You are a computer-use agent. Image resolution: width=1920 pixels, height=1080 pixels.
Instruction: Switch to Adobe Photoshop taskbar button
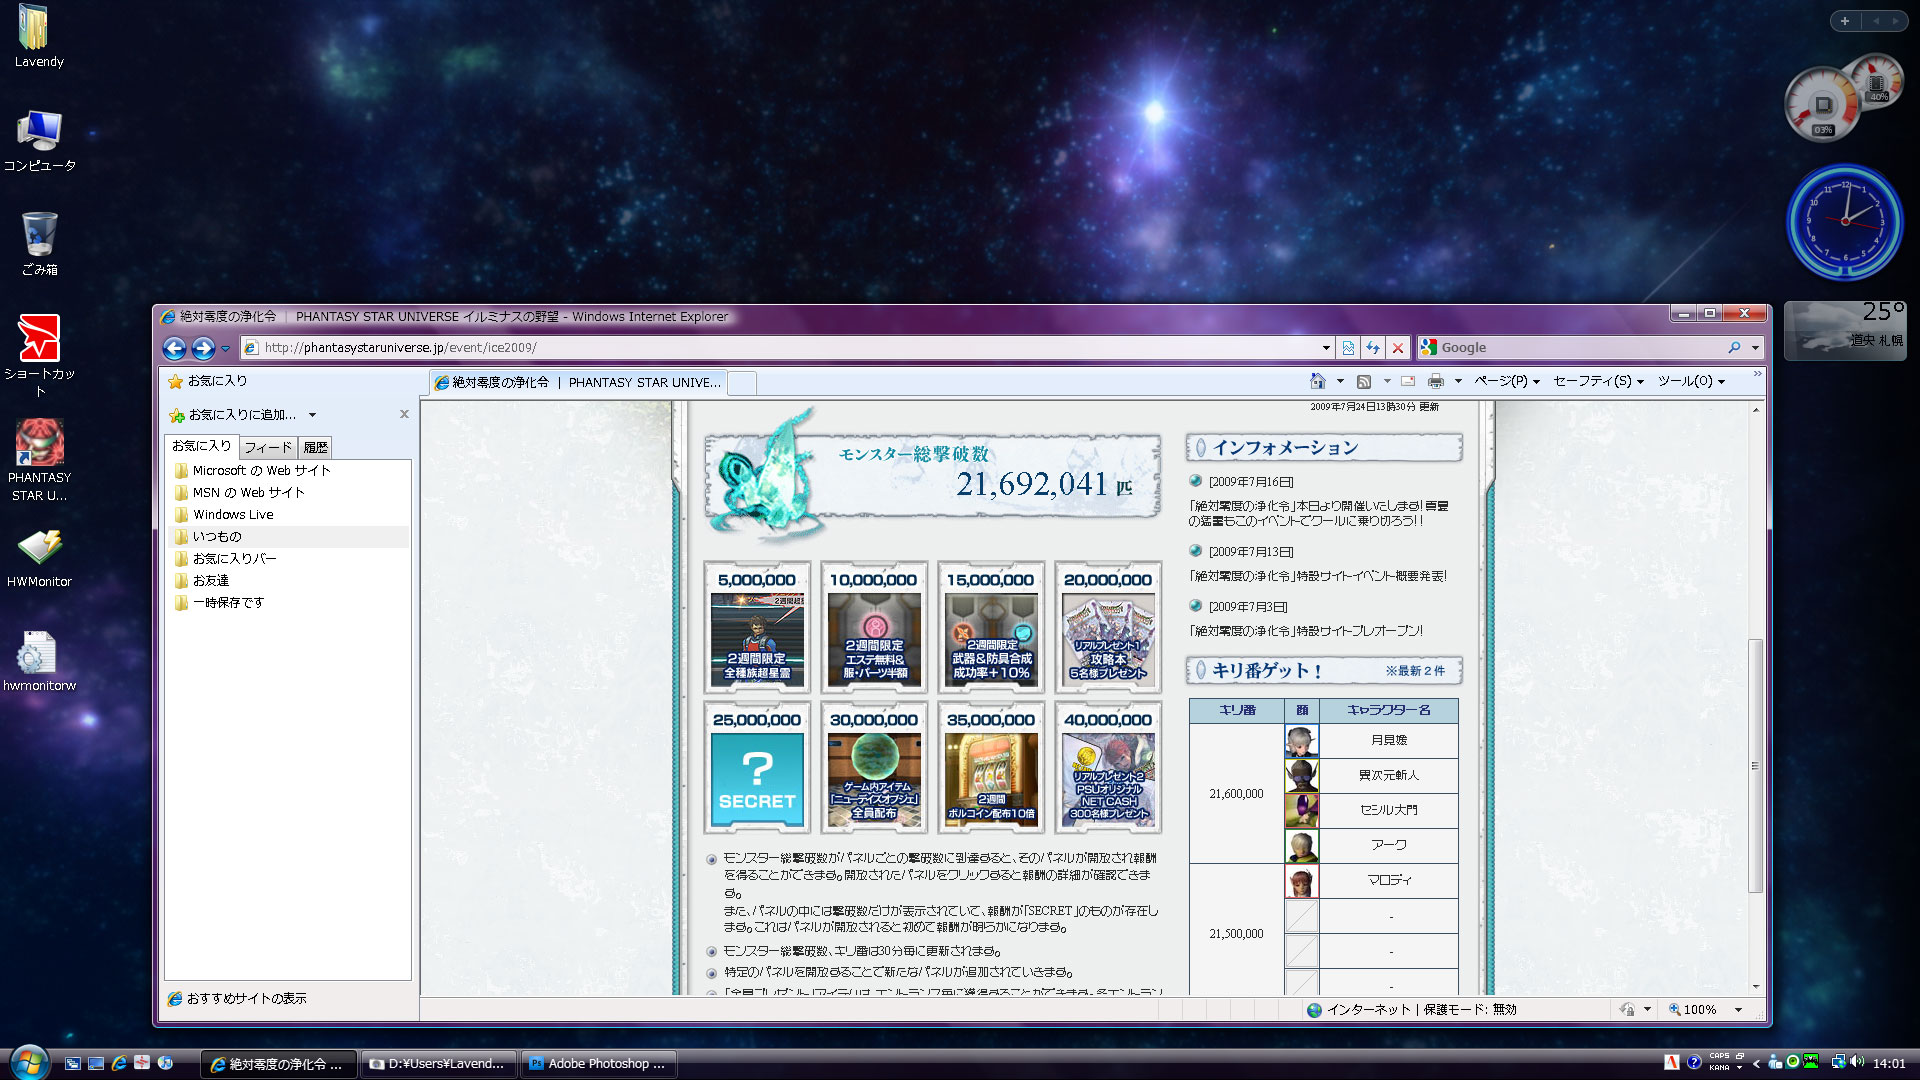point(598,1064)
